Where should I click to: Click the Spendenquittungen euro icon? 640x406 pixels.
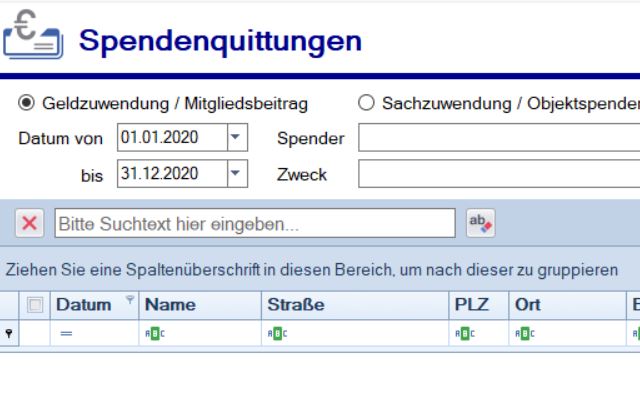click(x=32, y=38)
